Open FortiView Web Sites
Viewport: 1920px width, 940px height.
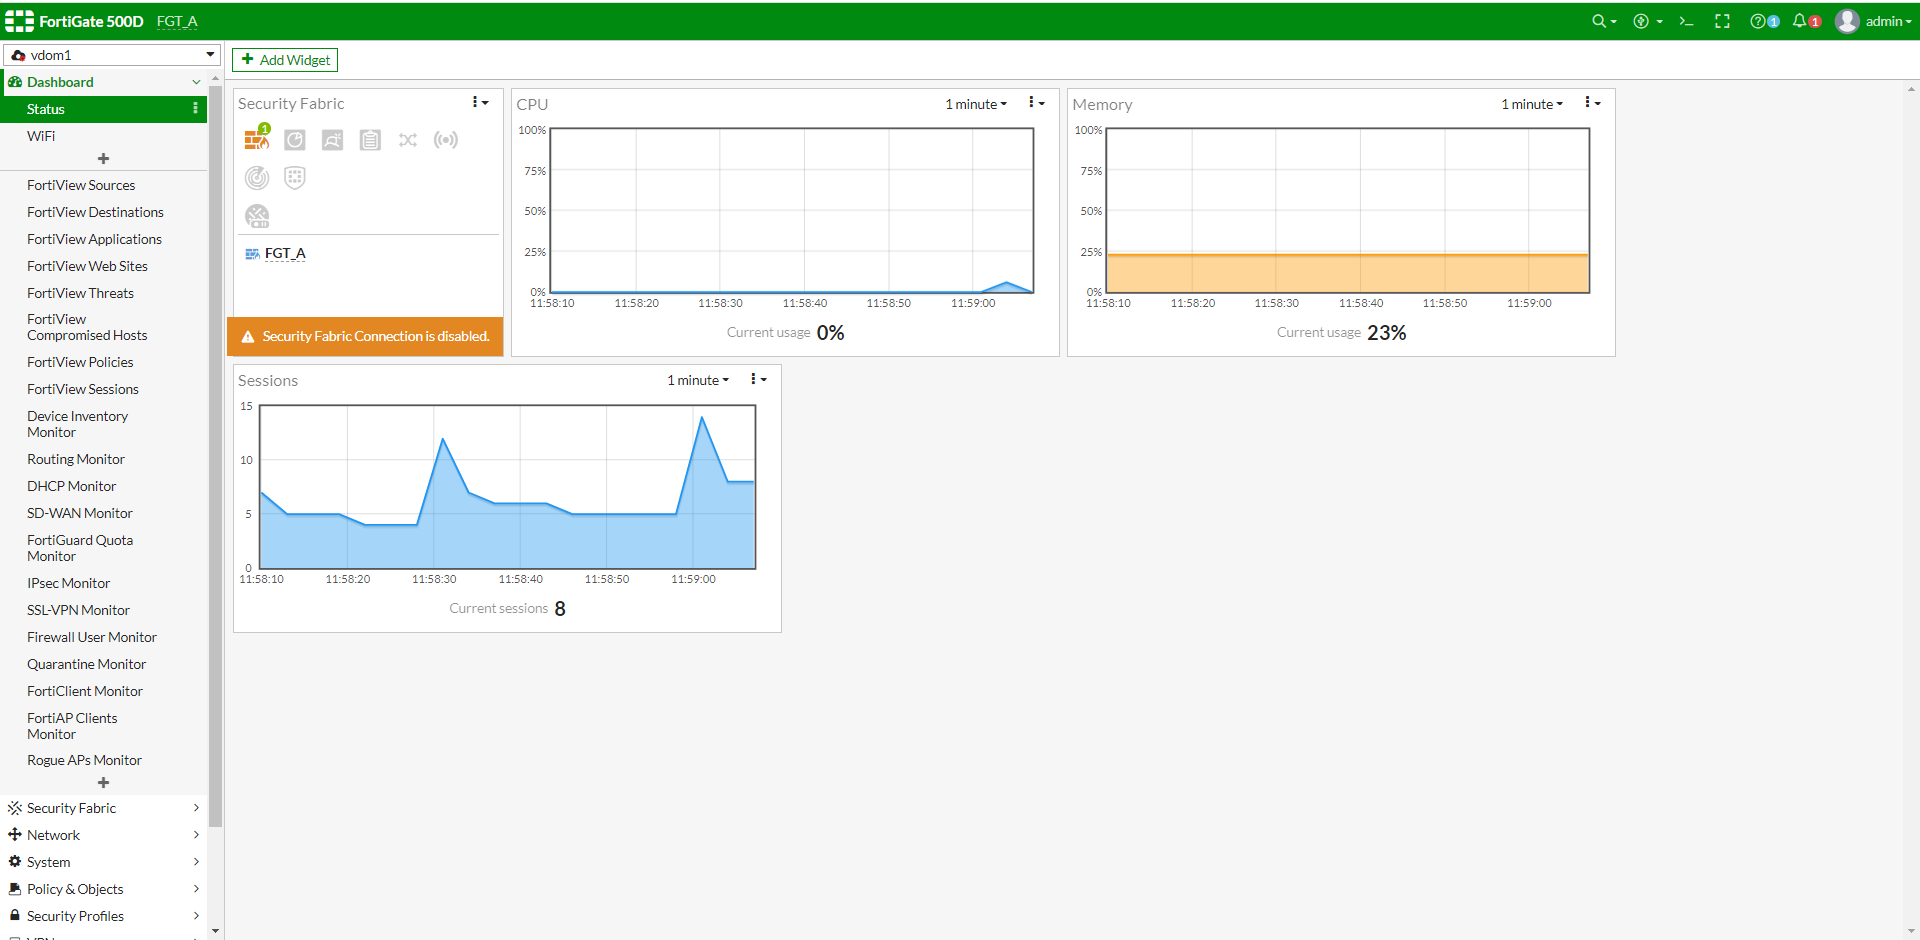104,266
